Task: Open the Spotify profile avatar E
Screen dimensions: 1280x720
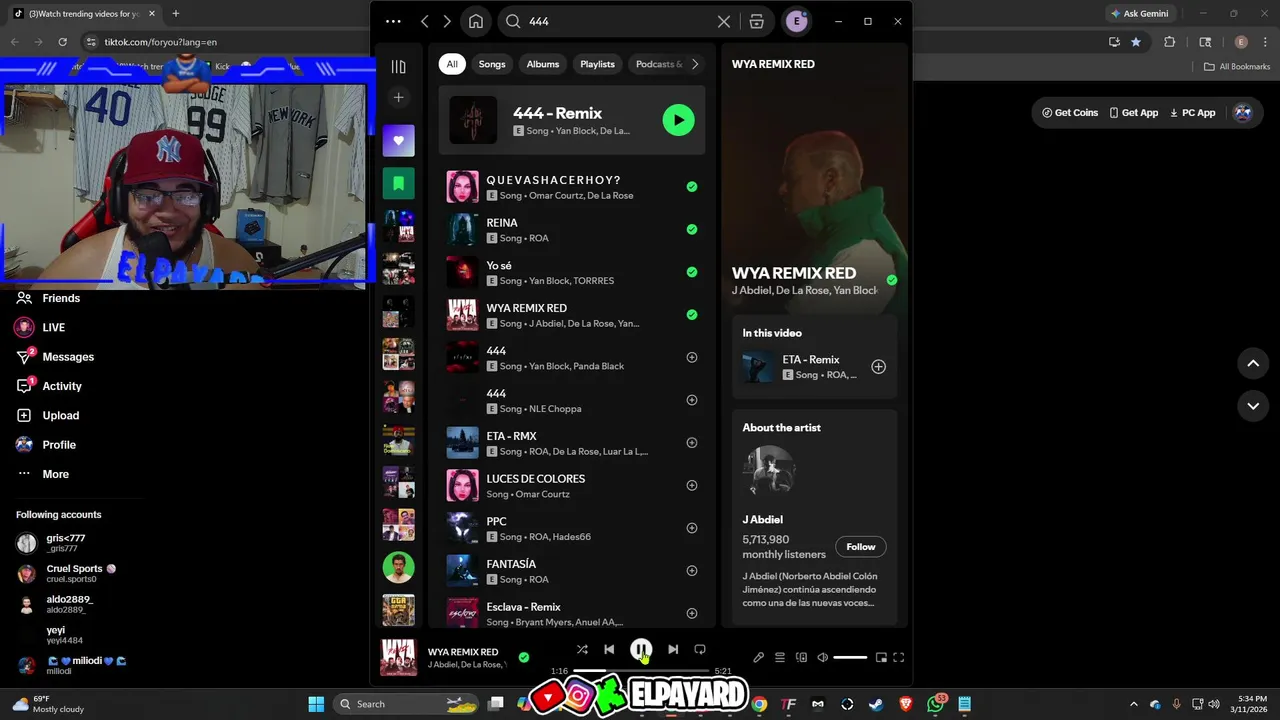Action: pos(796,21)
